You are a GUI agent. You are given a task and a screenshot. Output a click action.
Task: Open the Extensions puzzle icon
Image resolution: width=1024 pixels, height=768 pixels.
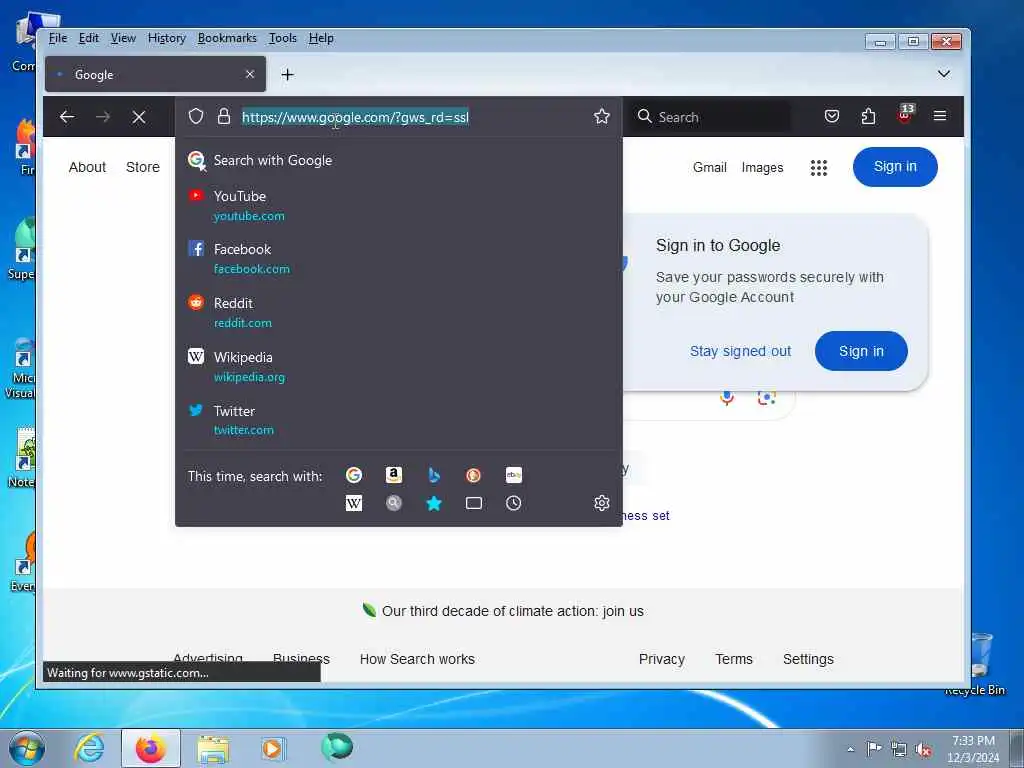point(868,116)
